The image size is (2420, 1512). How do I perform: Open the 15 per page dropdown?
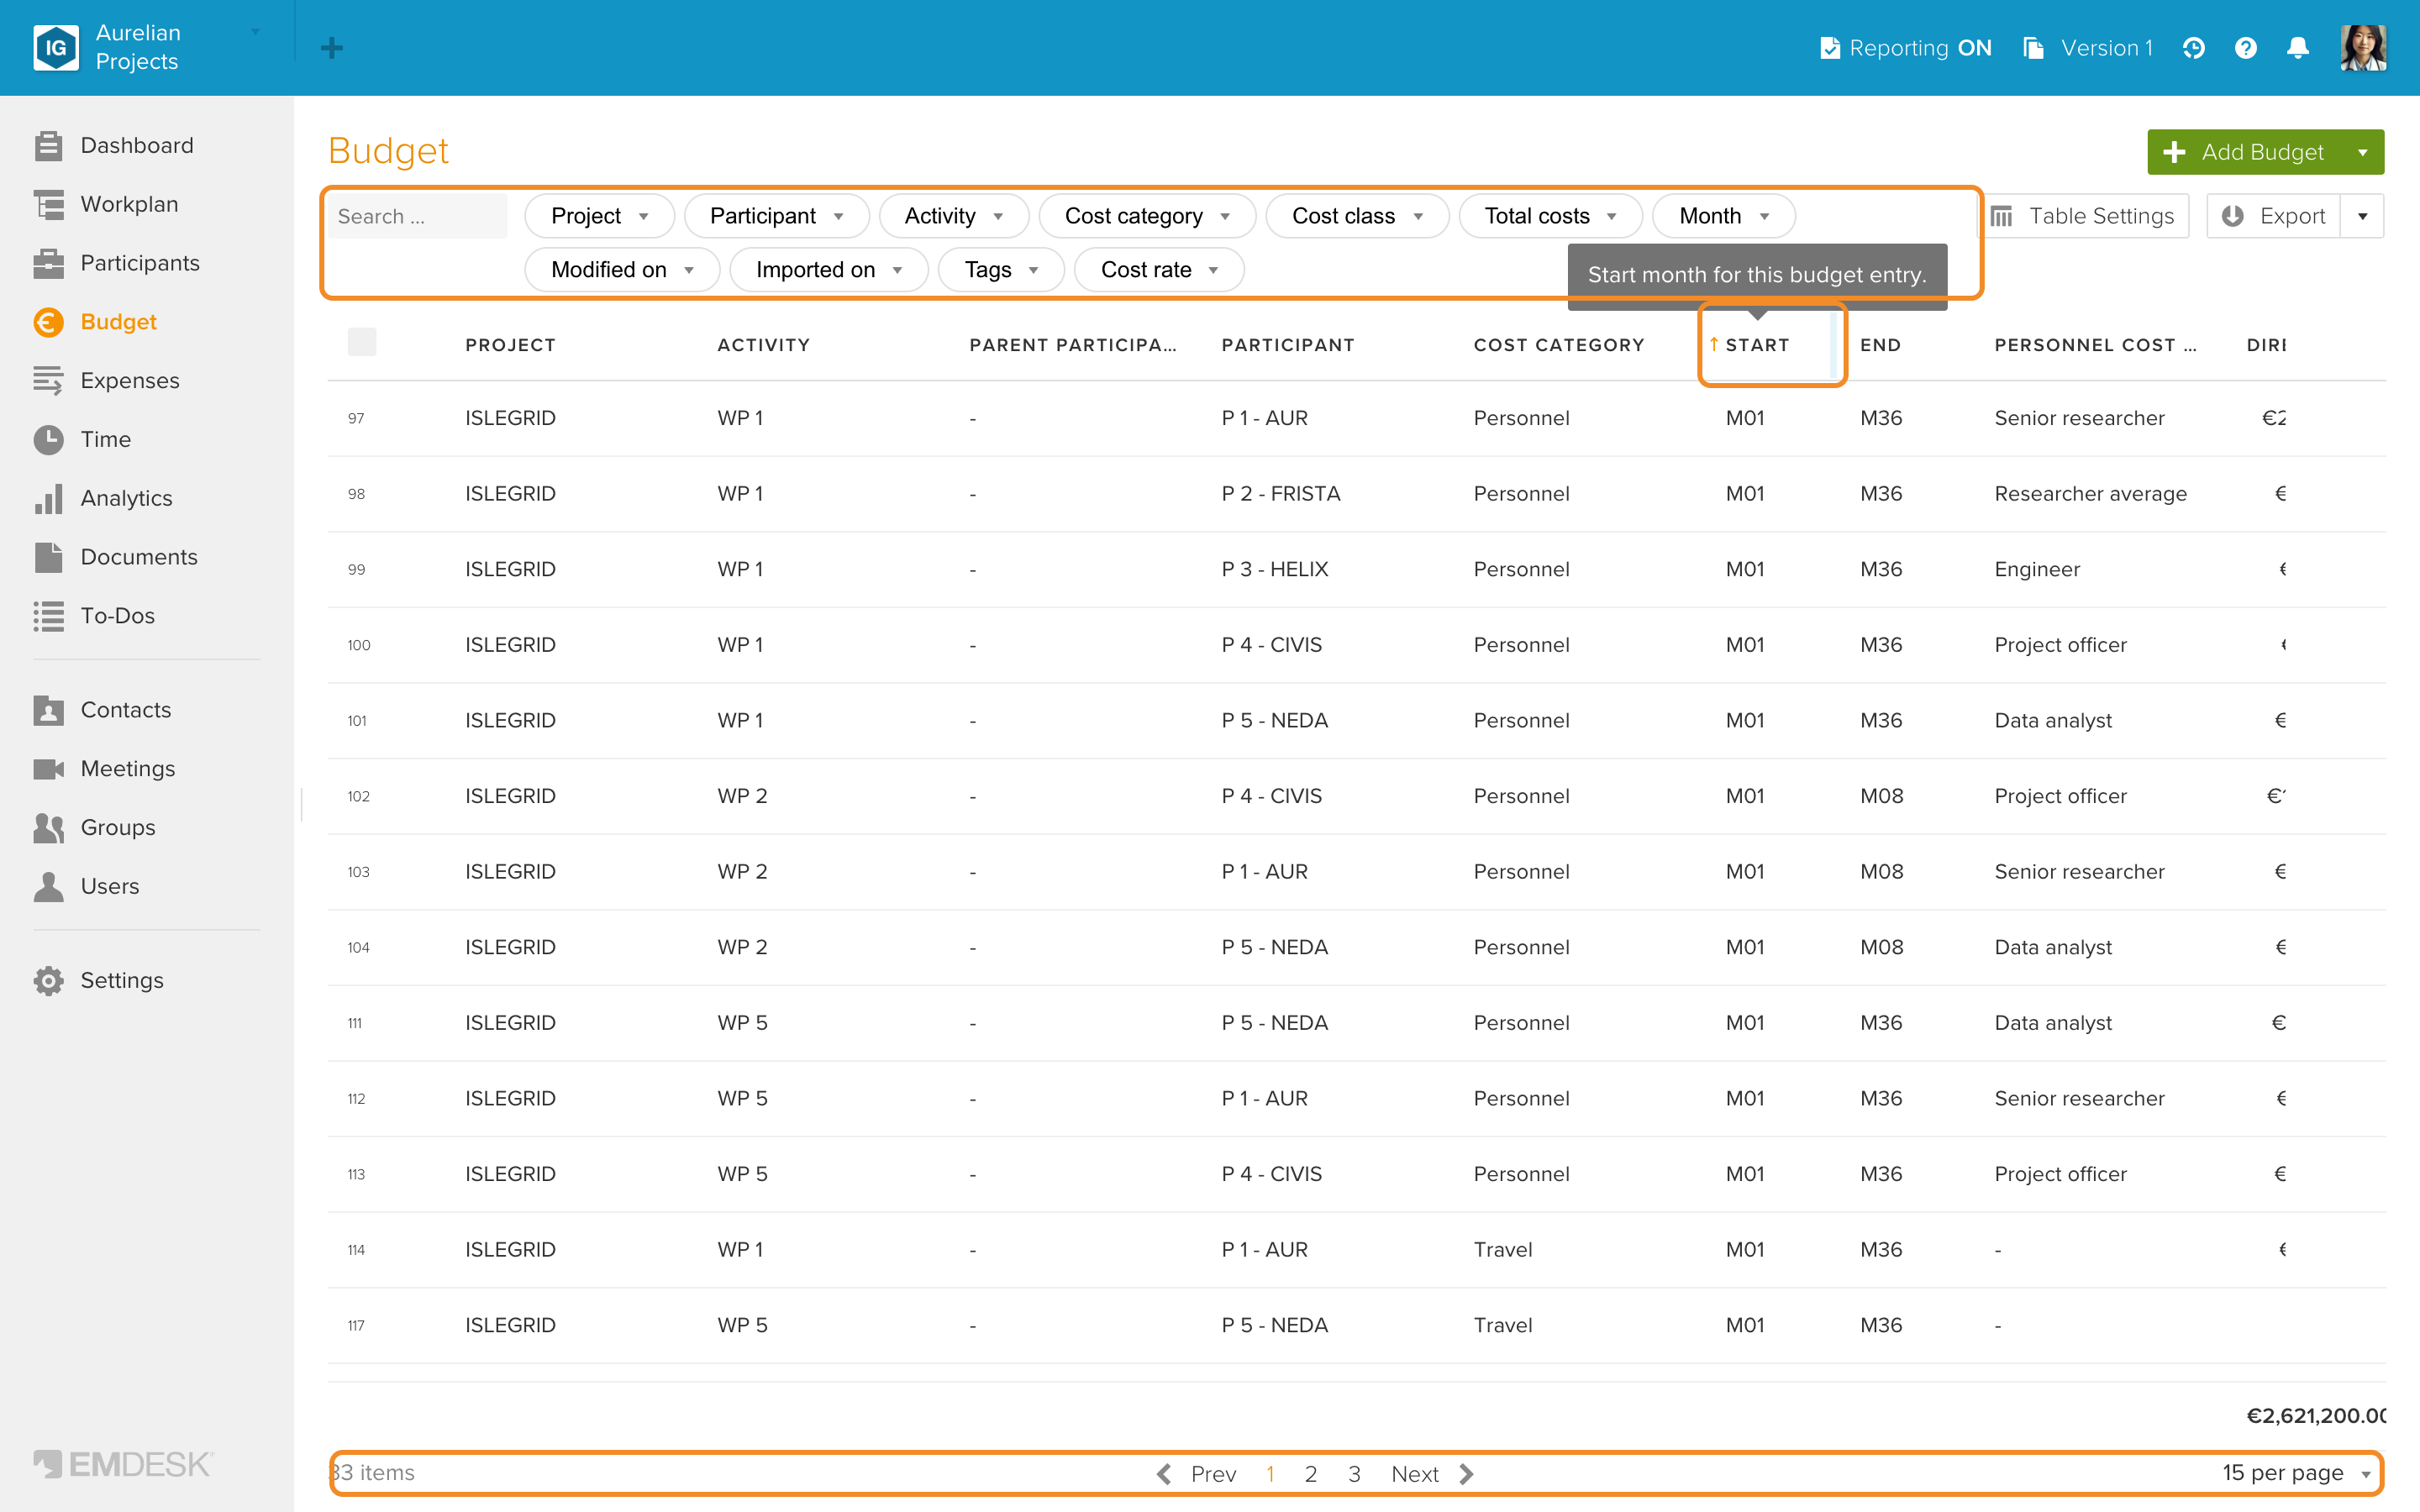2296,1473
